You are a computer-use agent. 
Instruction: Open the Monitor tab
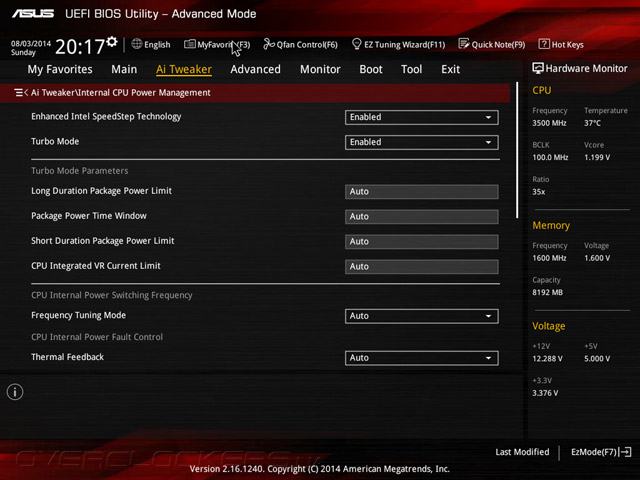click(x=320, y=69)
